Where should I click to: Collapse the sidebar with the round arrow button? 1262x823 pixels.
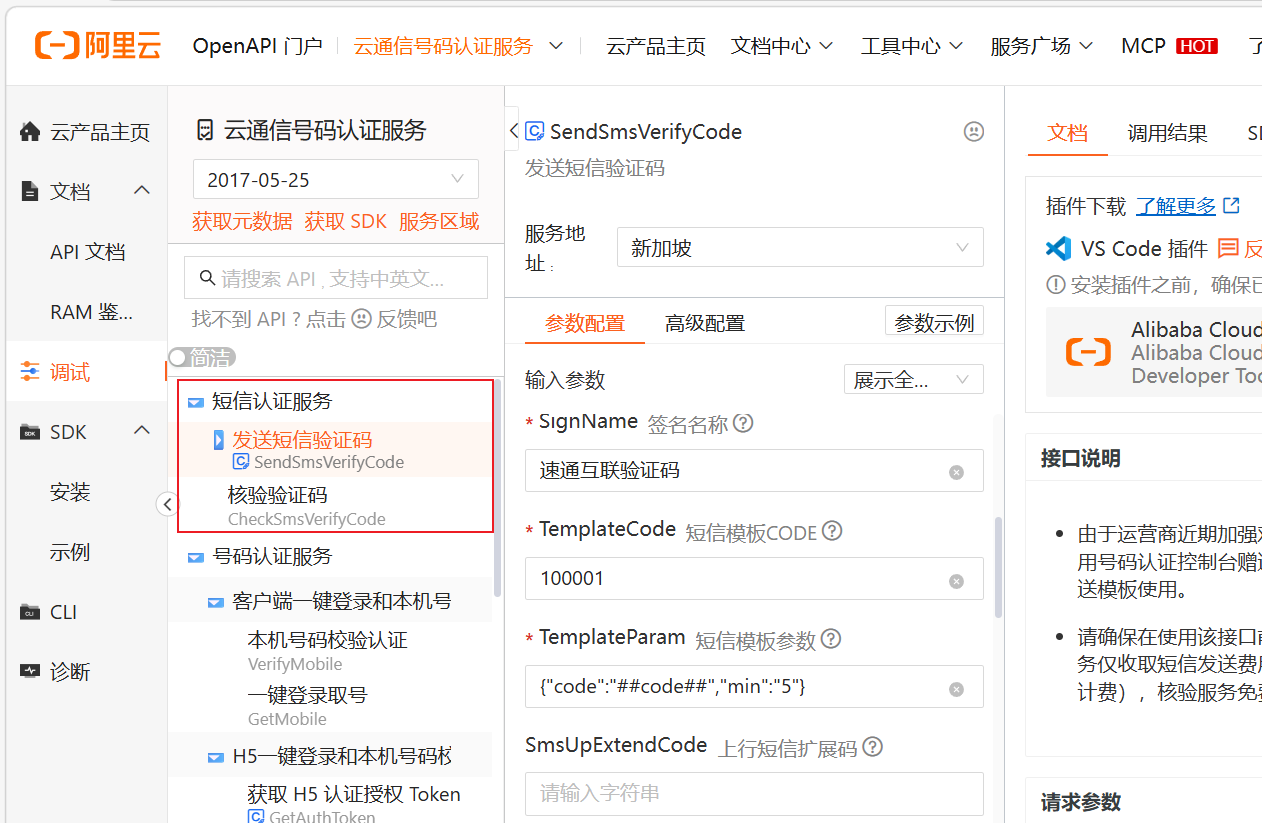[x=168, y=504]
